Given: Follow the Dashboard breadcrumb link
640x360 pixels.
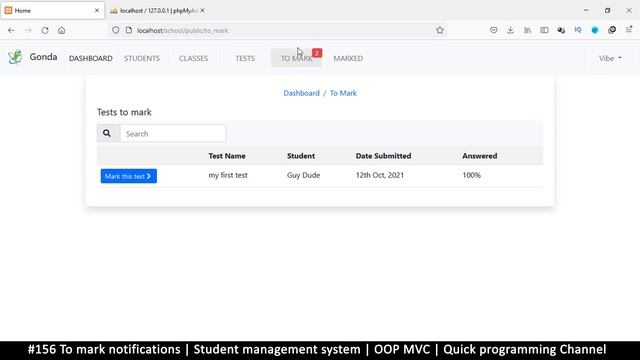Looking at the screenshot, I should tap(302, 93).
